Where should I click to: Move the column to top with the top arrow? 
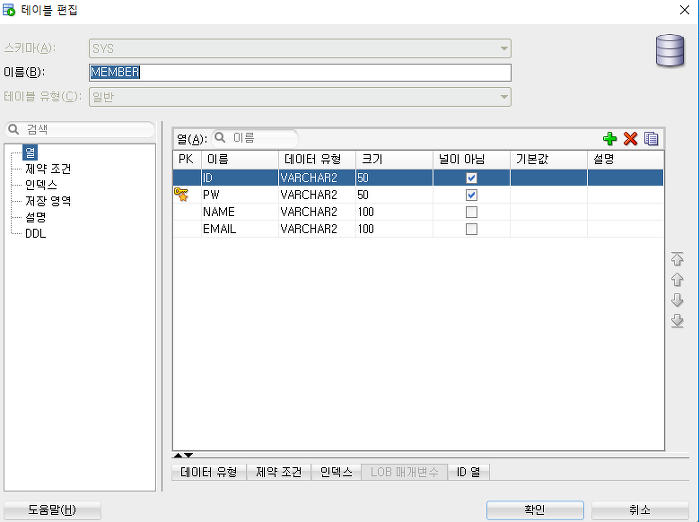click(677, 259)
